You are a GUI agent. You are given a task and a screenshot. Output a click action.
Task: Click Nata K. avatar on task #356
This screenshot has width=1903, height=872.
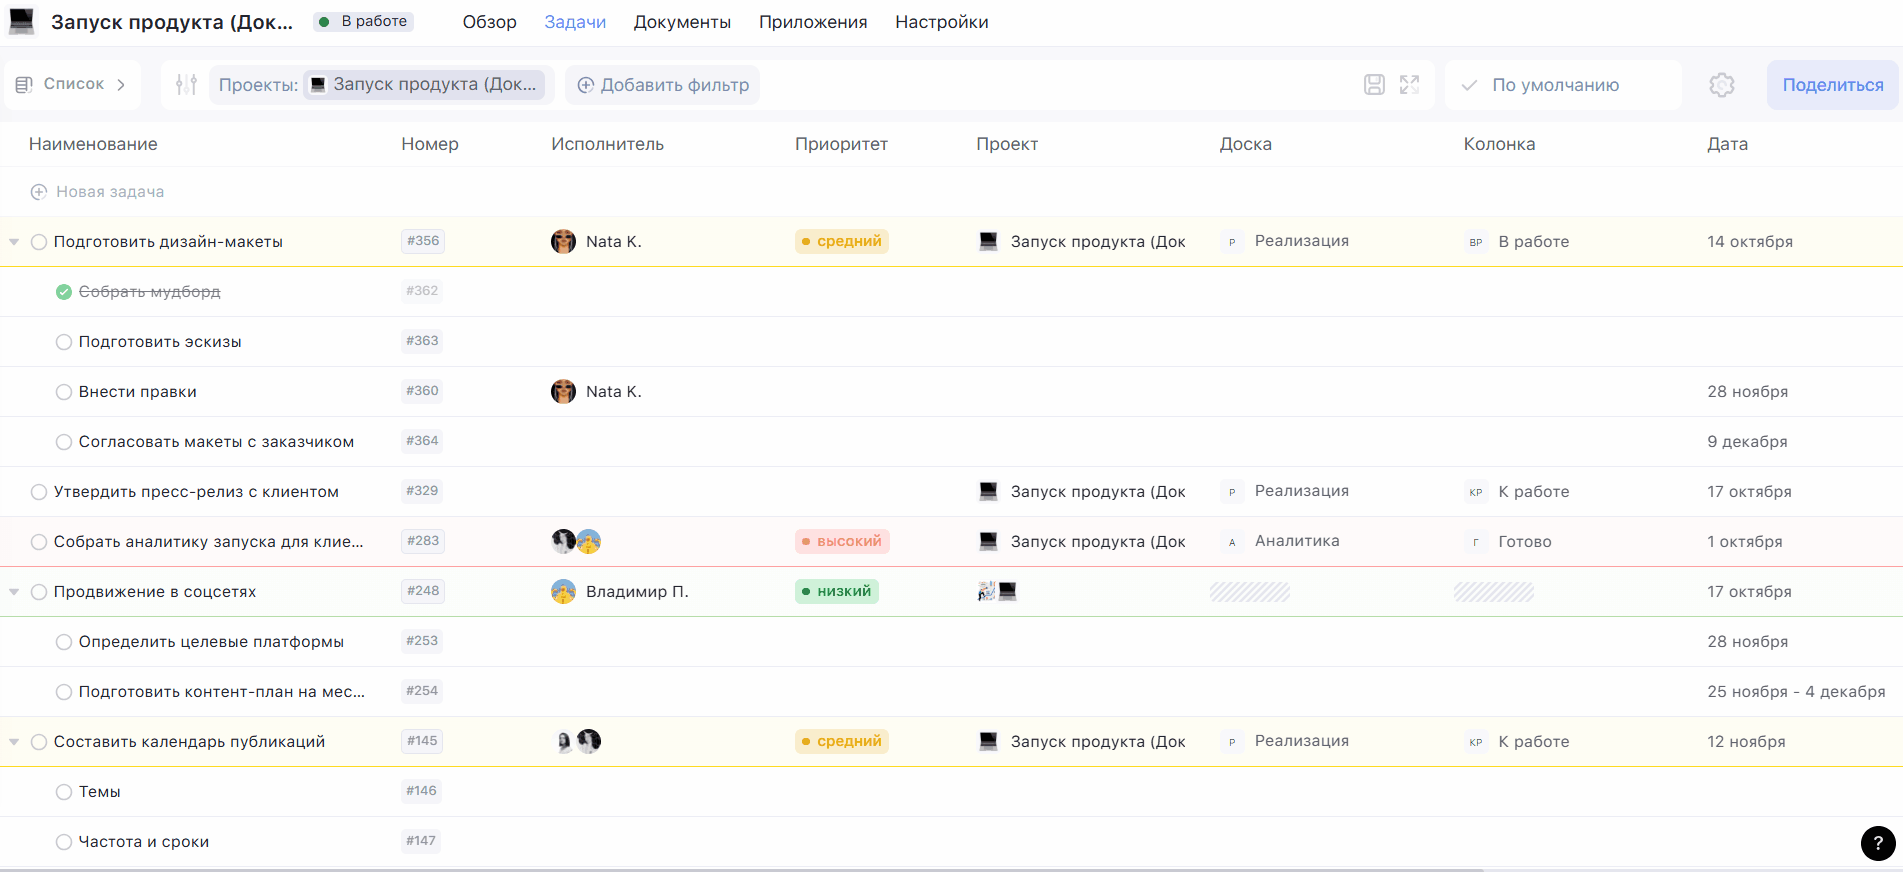[x=563, y=241]
